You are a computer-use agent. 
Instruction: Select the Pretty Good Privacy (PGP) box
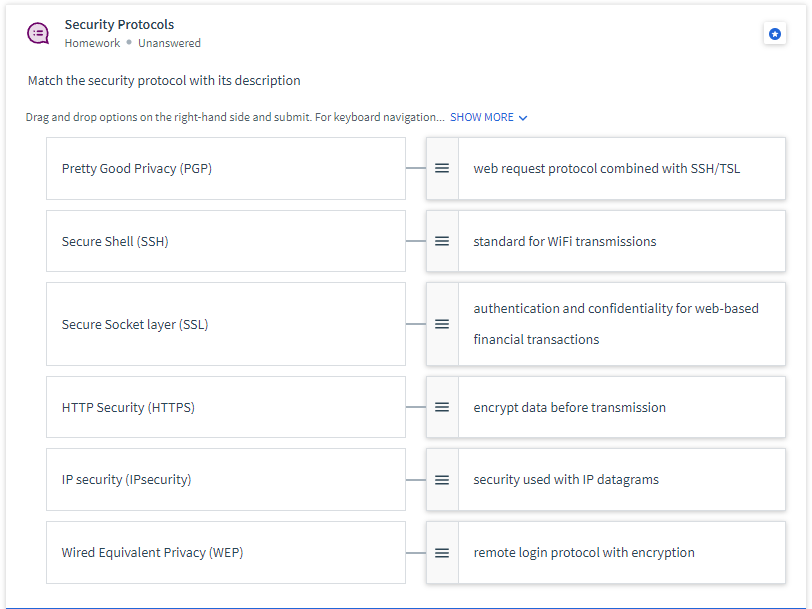coord(226,168)
